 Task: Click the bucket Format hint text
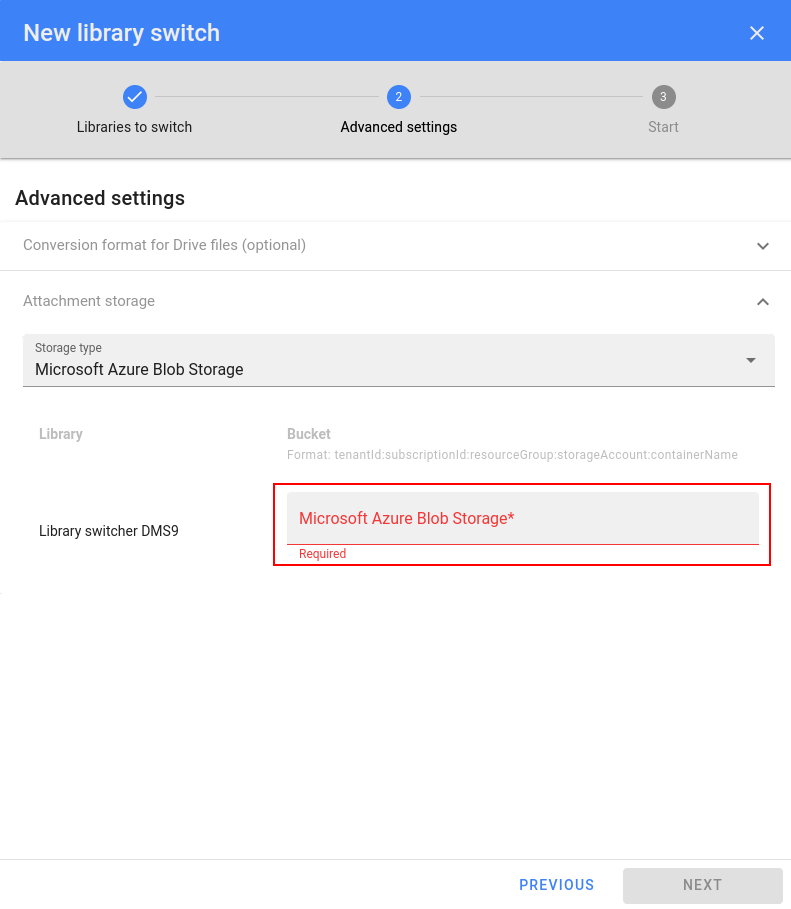coord(512,454)
